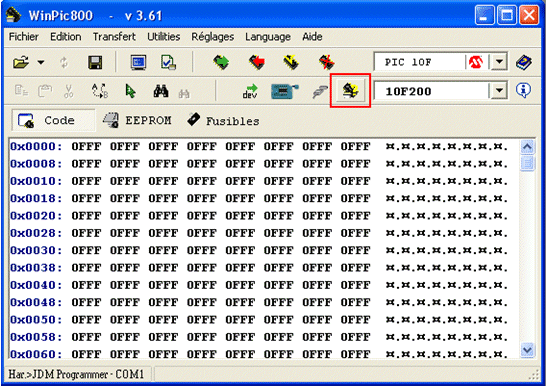Switch to the Fusibles tab

pyautogui.click(x=223, y=120)
